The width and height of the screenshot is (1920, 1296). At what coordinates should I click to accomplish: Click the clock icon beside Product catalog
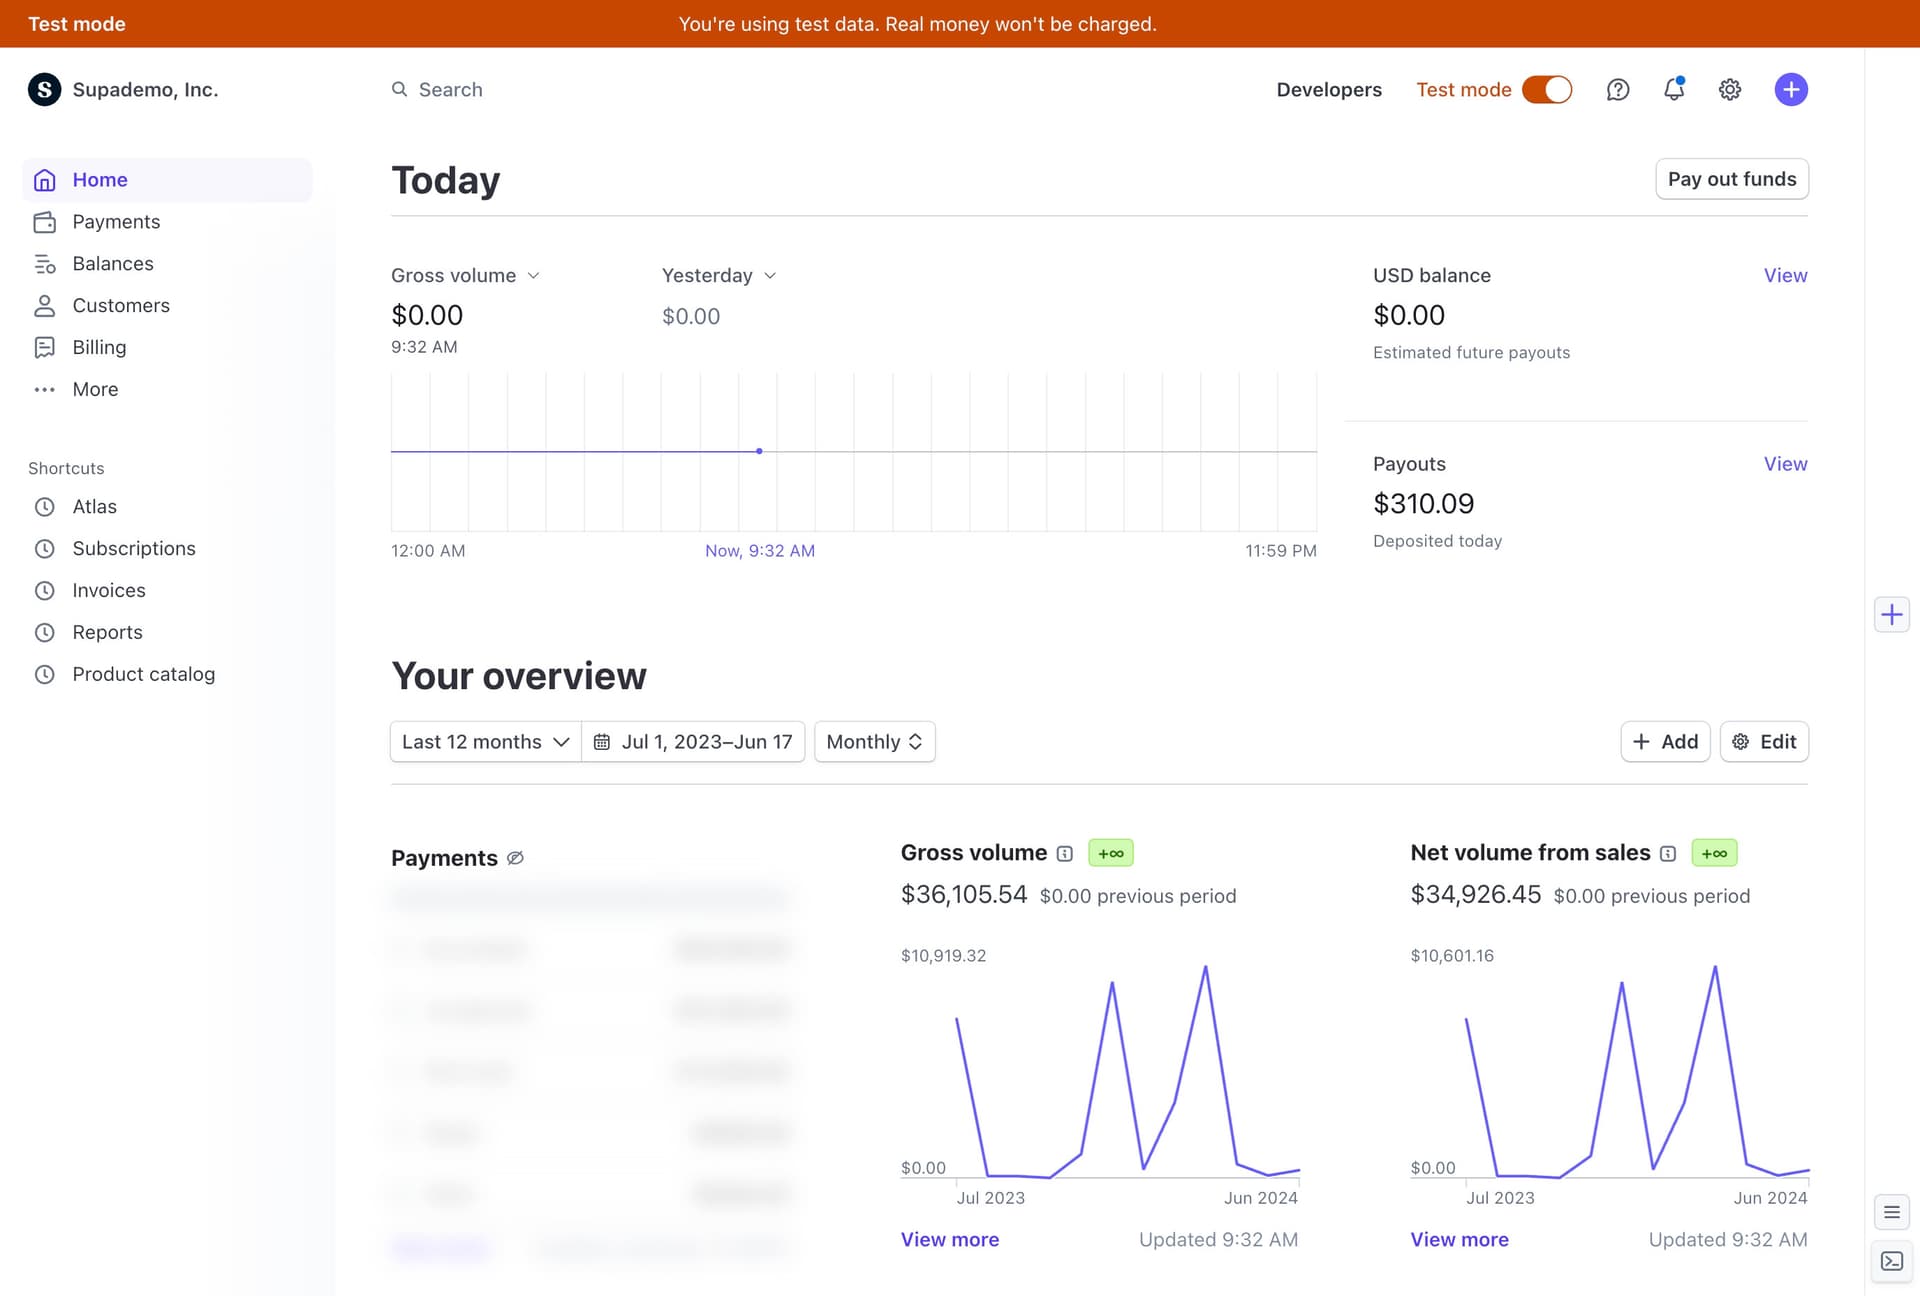pos(44,675)
